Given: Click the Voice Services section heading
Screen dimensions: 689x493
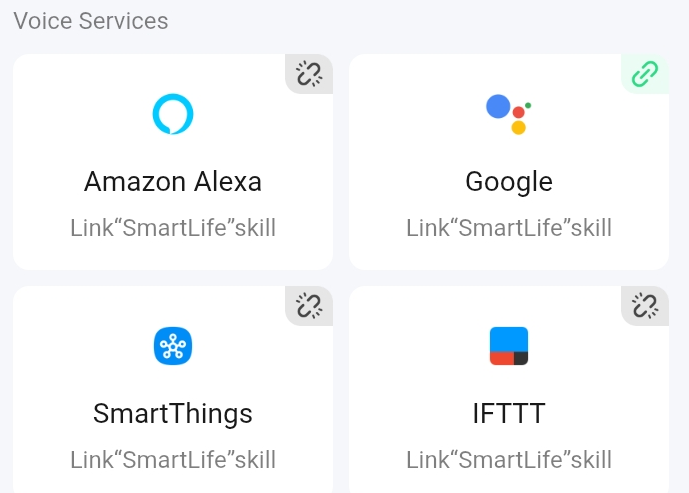Looking at the screenshot, I should [91, 20].
